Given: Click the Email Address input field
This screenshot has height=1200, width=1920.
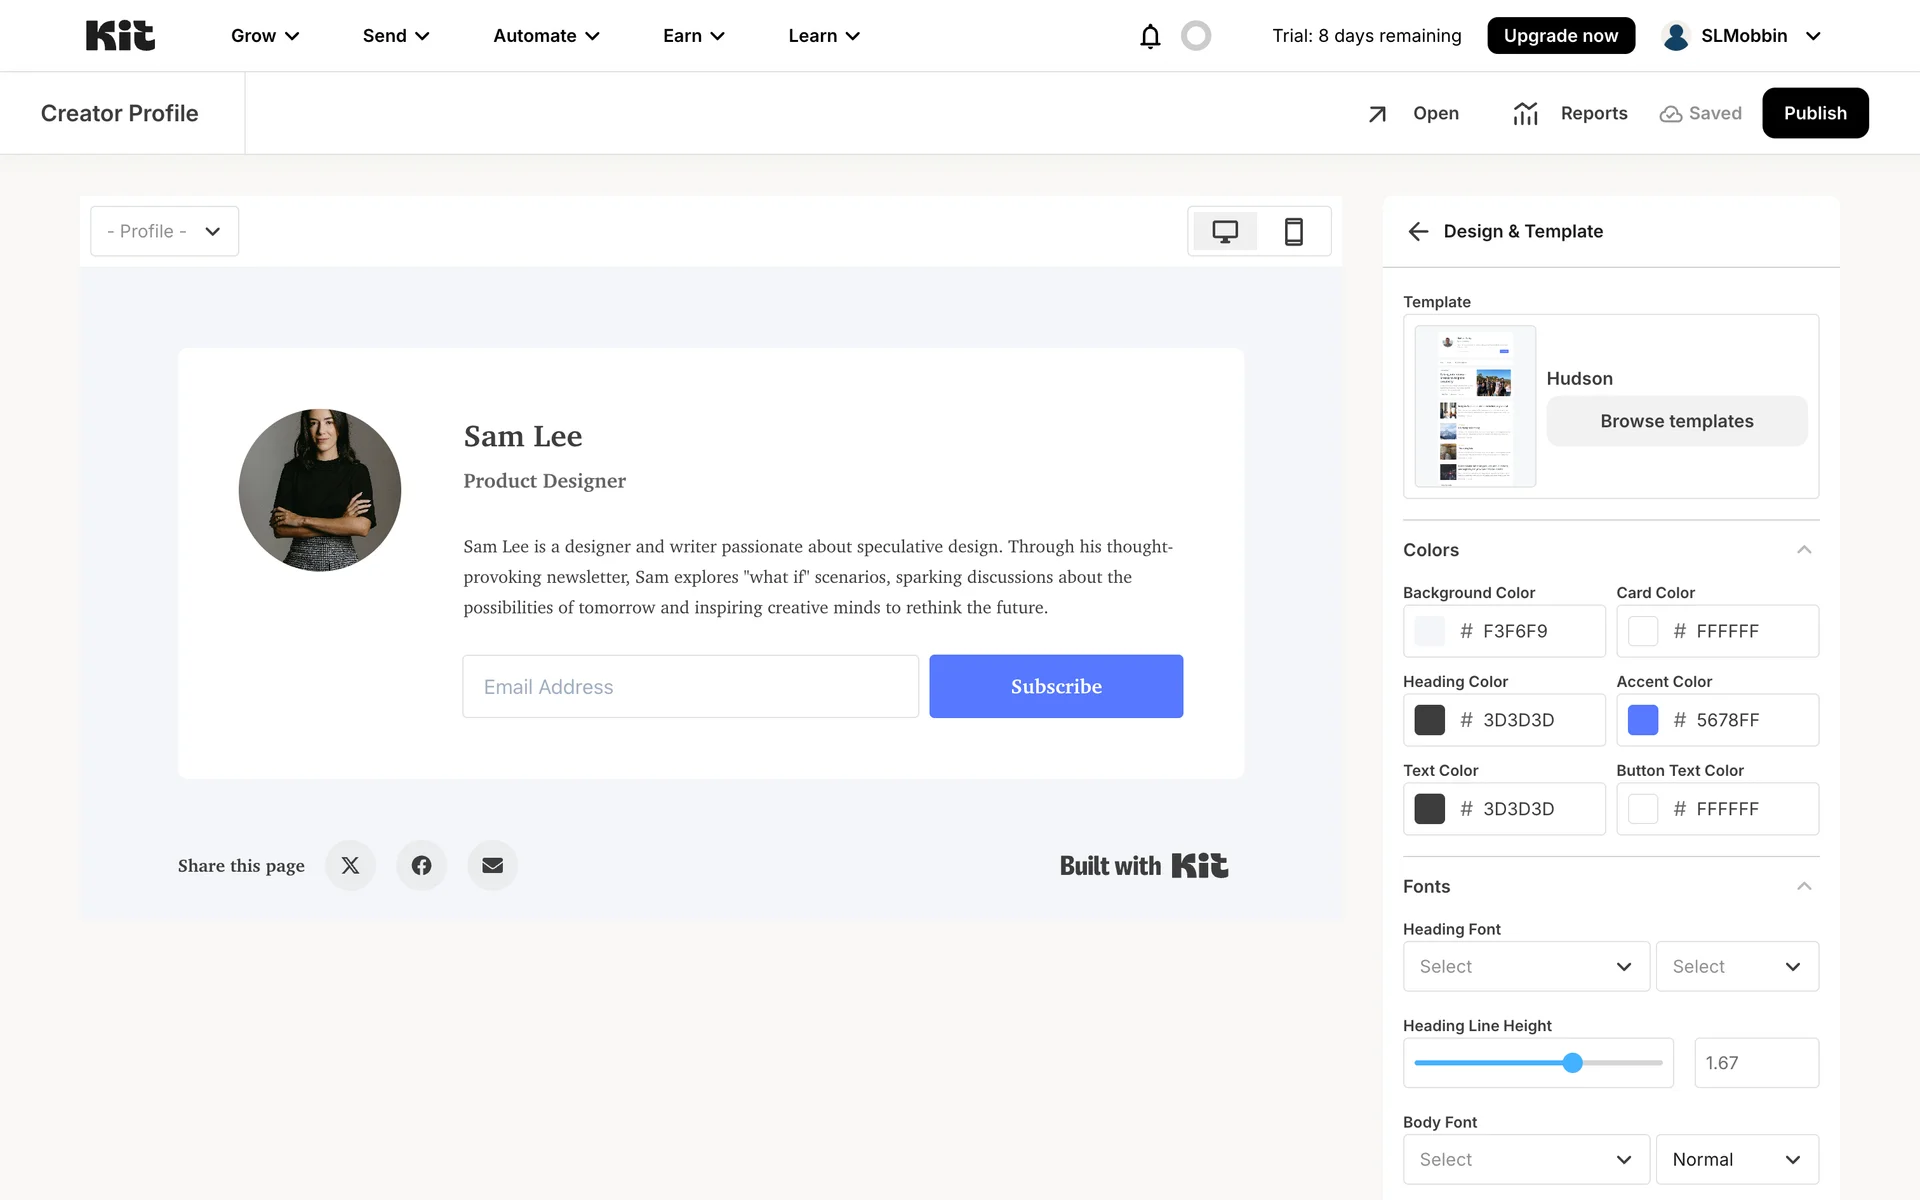Looking at the screenshot, I should click(690, 686).
